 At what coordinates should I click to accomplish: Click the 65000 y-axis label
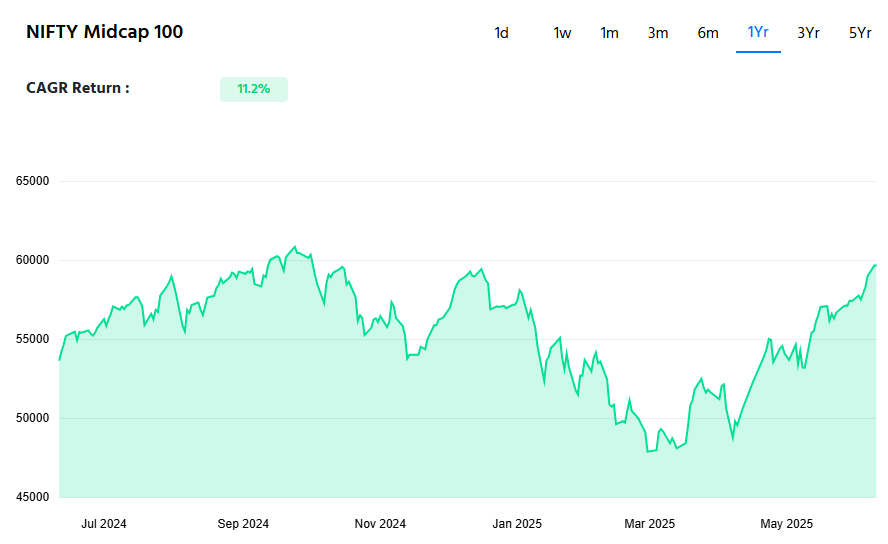pos(32,181)
